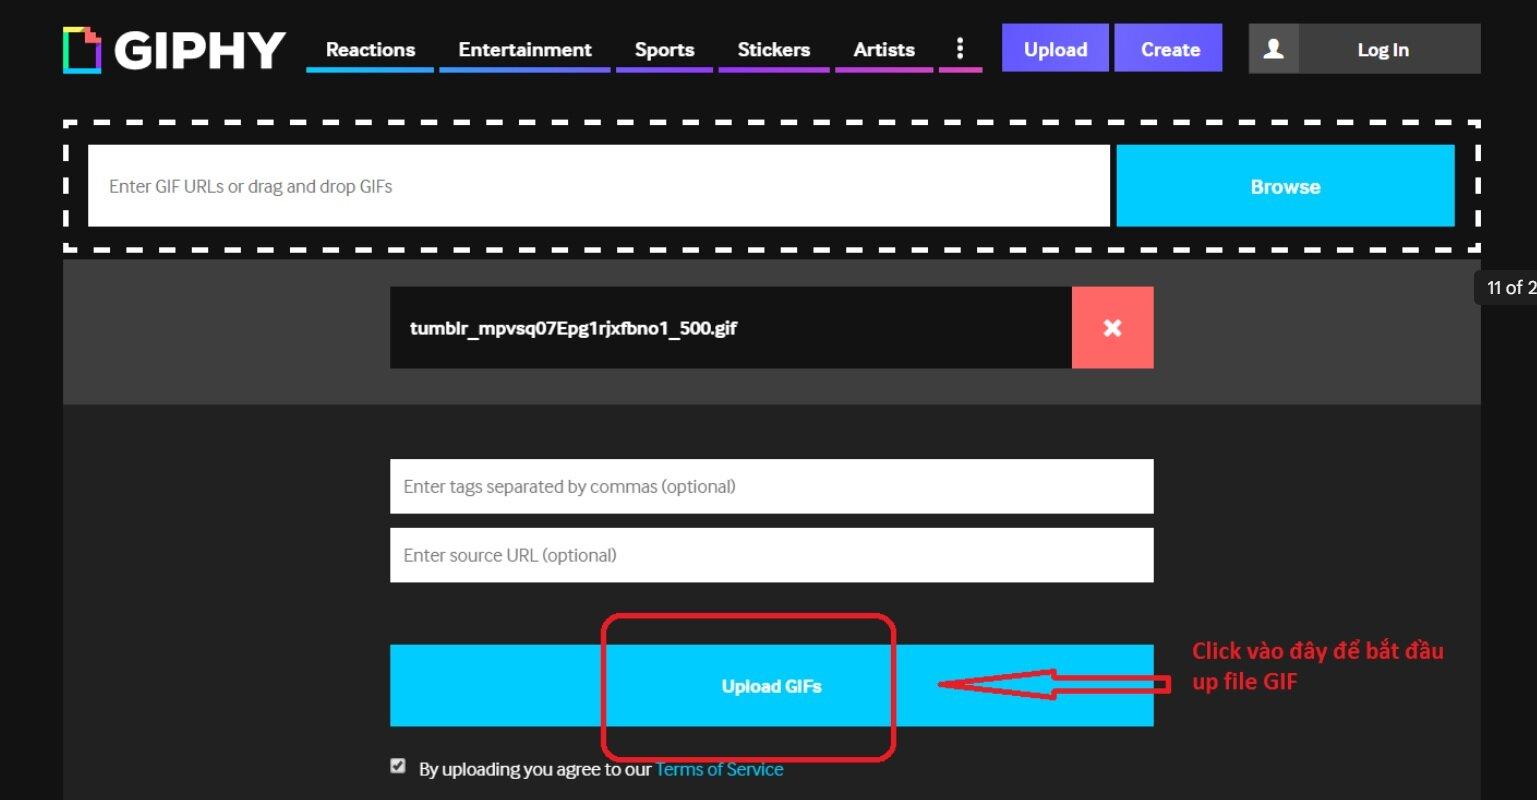Click Log In
The height and width of the screenshot is (800, 1537).
click(x=1383, y=50)
